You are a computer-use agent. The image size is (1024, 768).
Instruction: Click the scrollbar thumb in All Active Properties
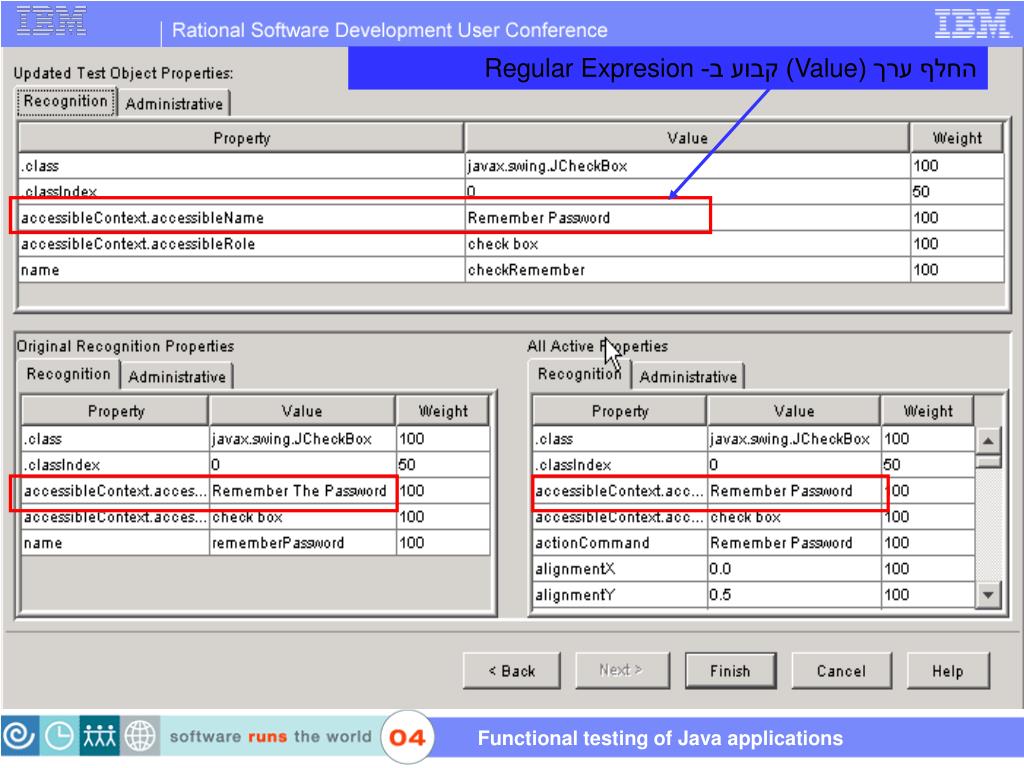click(988, 462)
